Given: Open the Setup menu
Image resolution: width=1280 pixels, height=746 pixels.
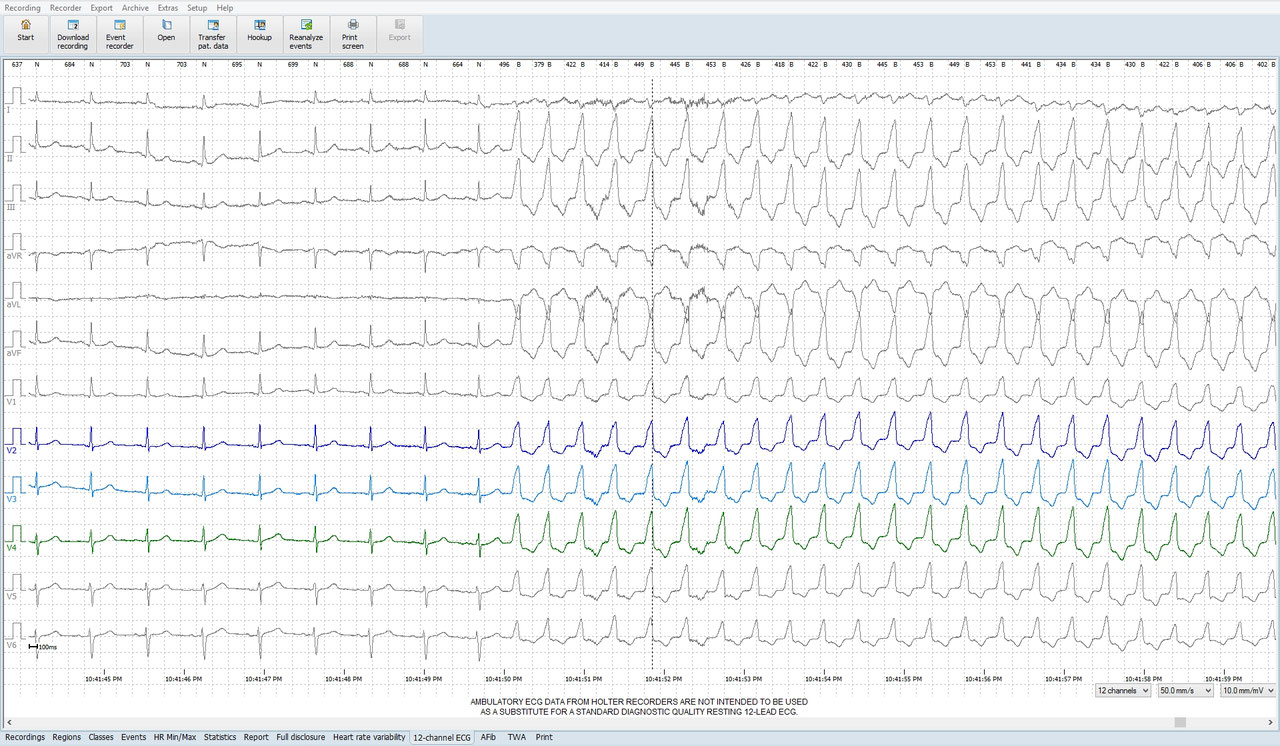Looking at the screenshot, I should point(197,7).
